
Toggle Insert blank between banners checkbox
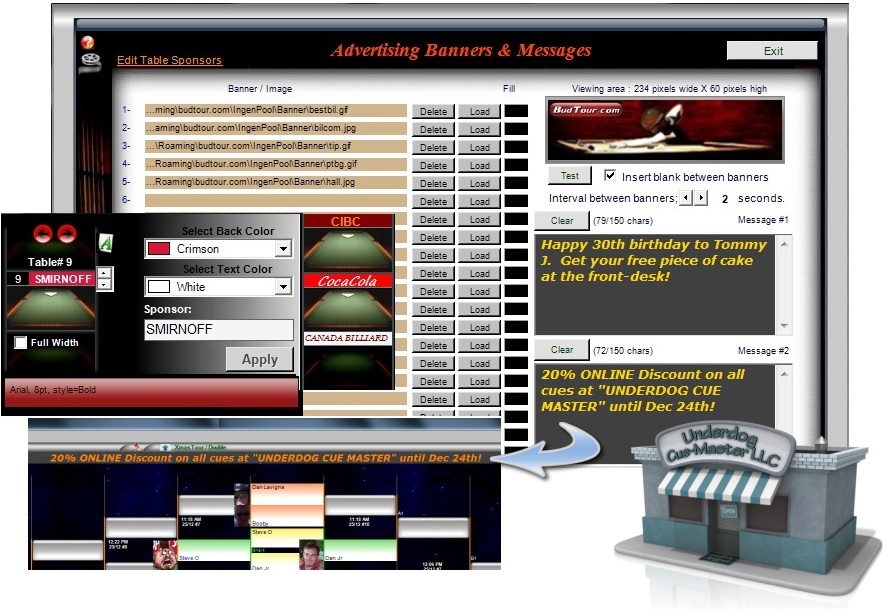611,176
